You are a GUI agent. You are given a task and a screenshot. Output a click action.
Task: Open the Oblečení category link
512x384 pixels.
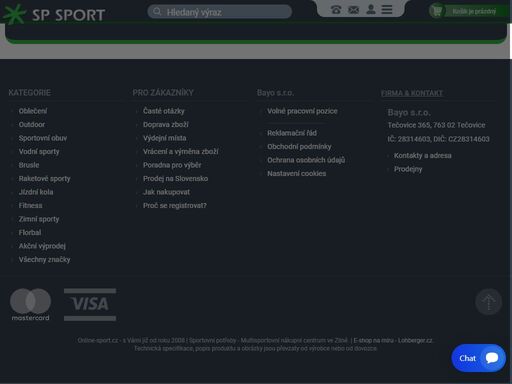pyautogui.click(x=33, y=111)
